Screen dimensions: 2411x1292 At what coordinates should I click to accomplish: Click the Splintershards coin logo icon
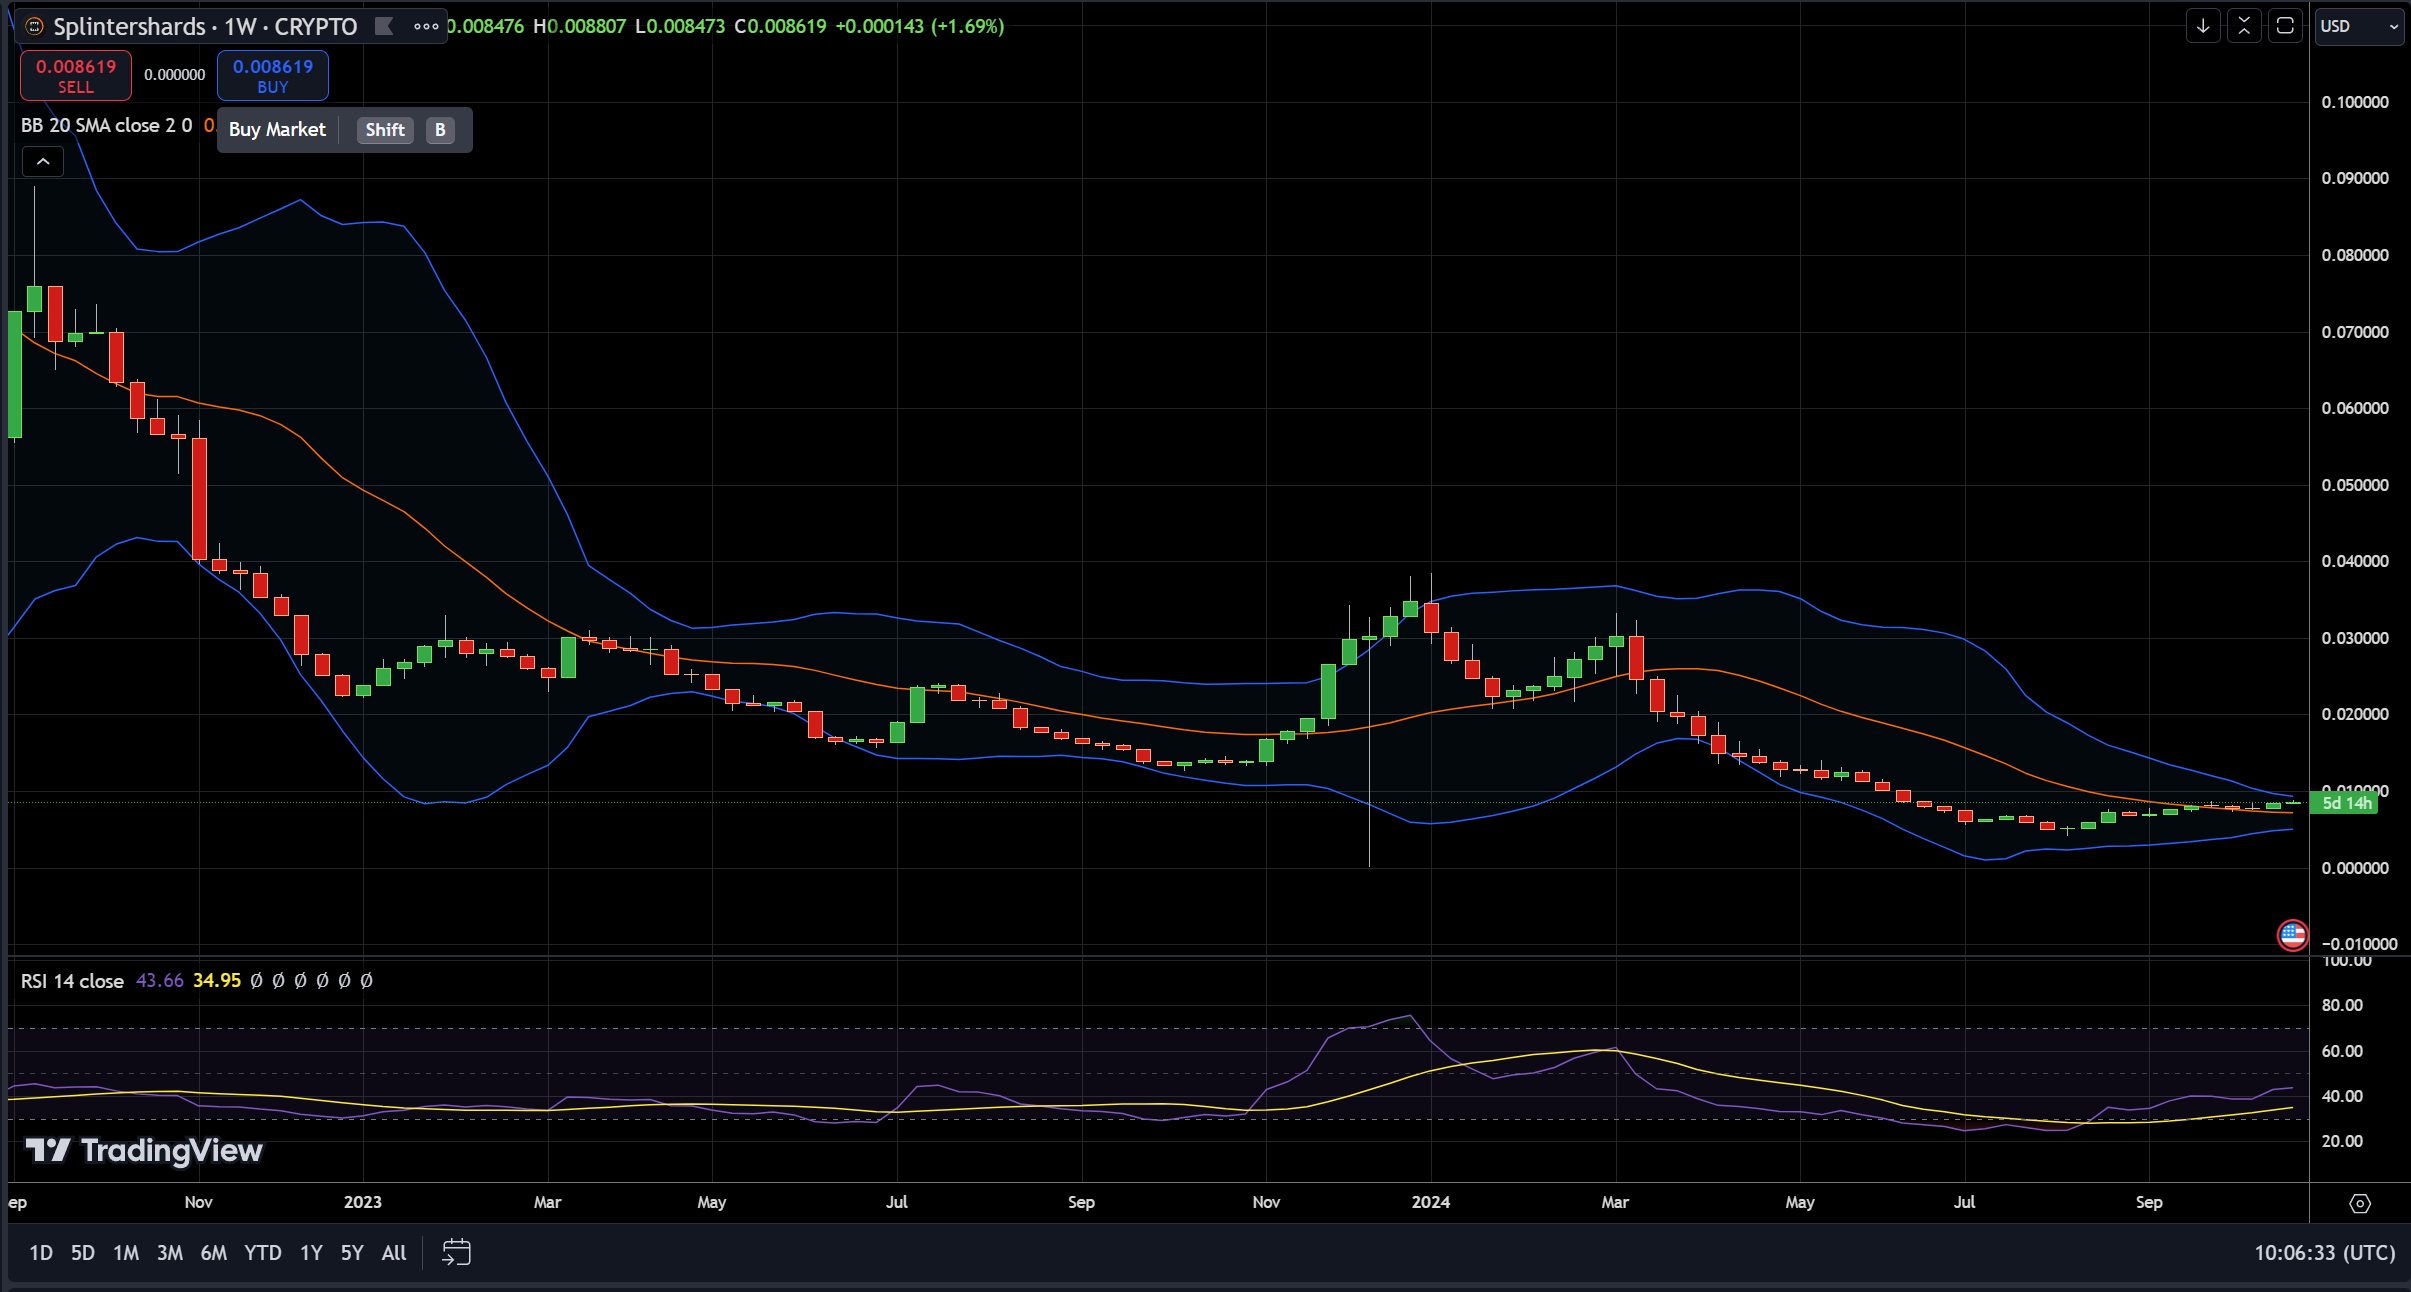(35, 27)
